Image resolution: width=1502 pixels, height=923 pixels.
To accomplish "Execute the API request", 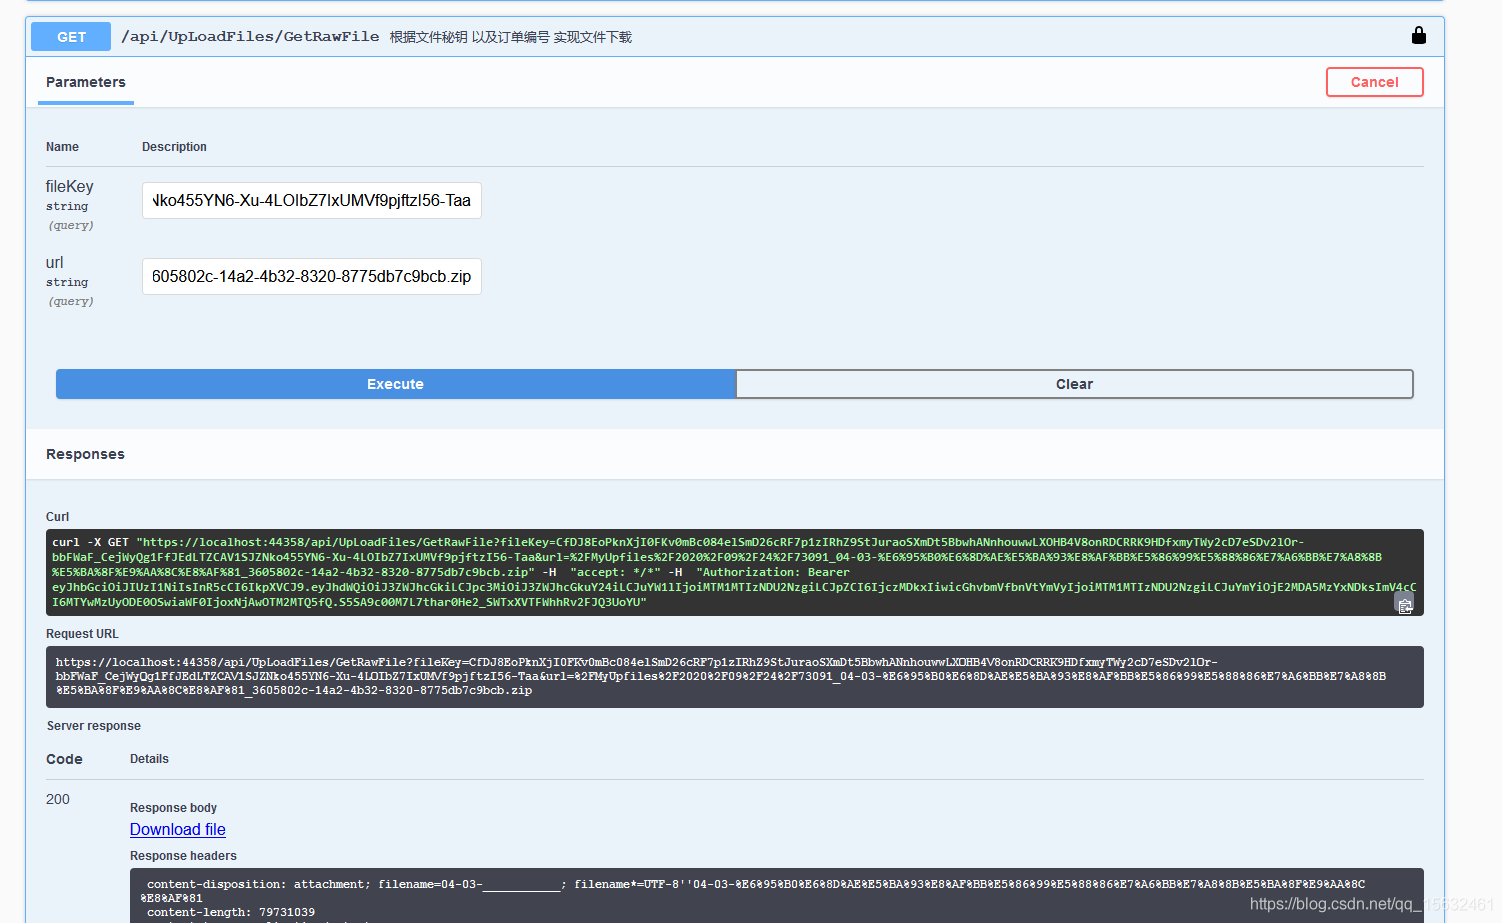I will tap(396, 384).
